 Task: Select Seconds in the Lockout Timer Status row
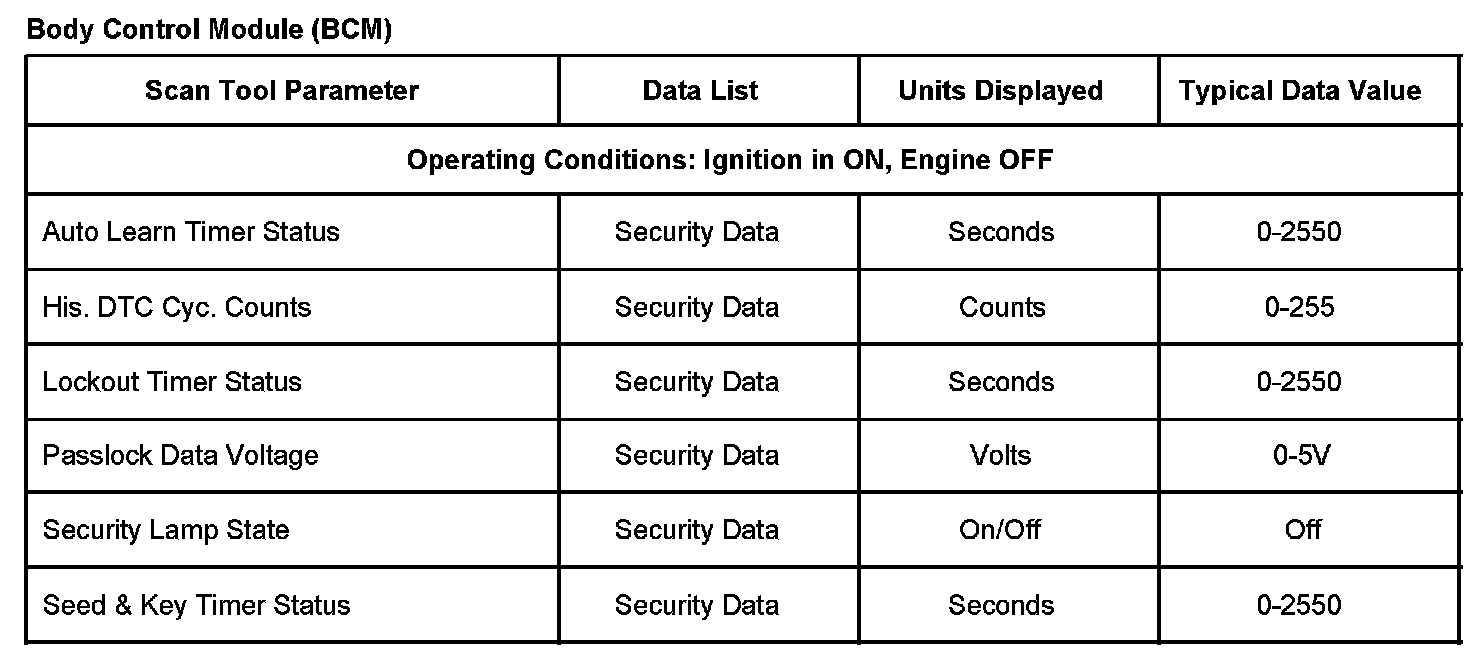(x=1001, y=382)
